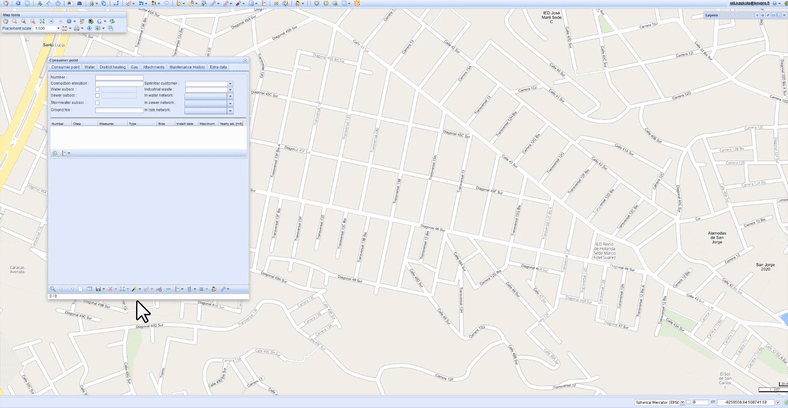Open the Sprinkler customer dropdown

pos(230,84)
